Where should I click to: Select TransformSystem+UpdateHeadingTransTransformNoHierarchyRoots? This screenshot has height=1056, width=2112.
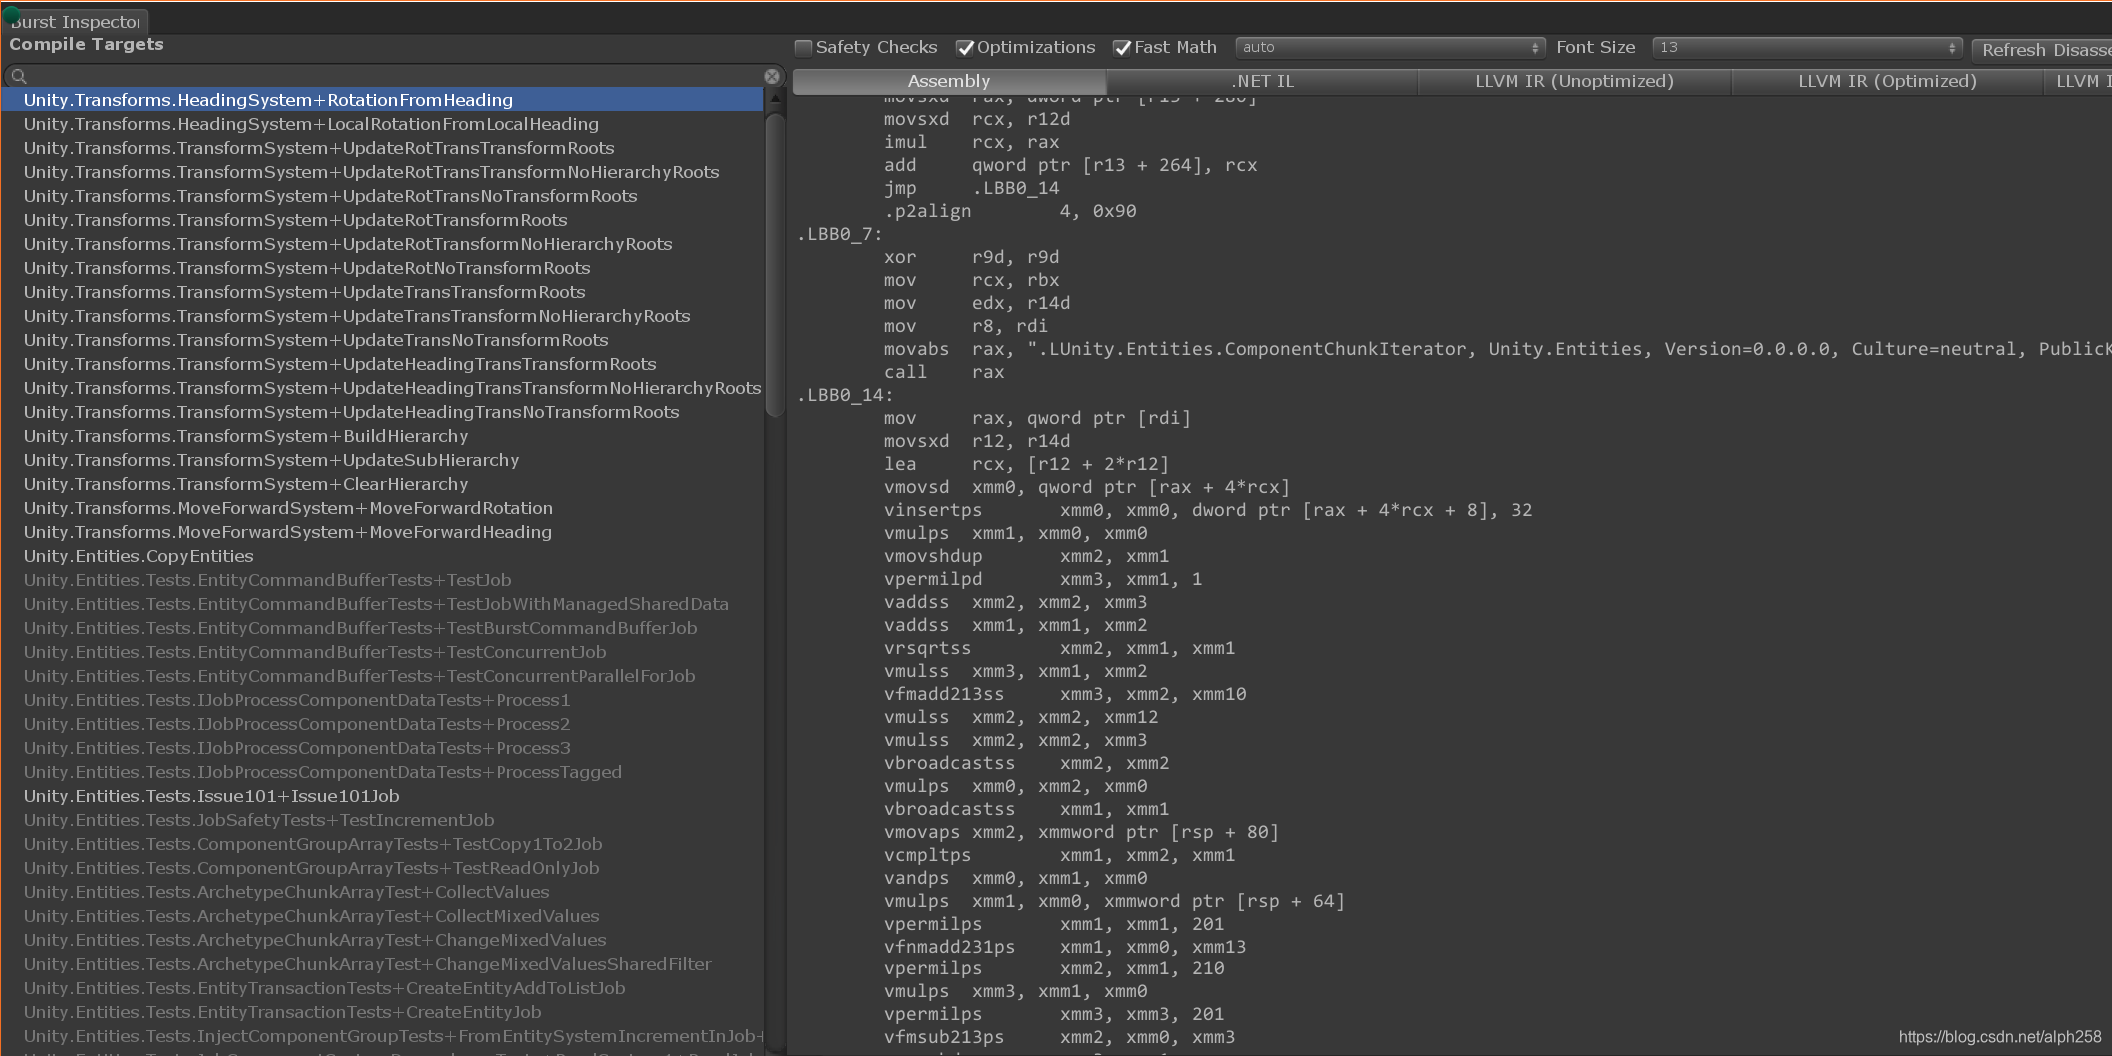[382, 388]
